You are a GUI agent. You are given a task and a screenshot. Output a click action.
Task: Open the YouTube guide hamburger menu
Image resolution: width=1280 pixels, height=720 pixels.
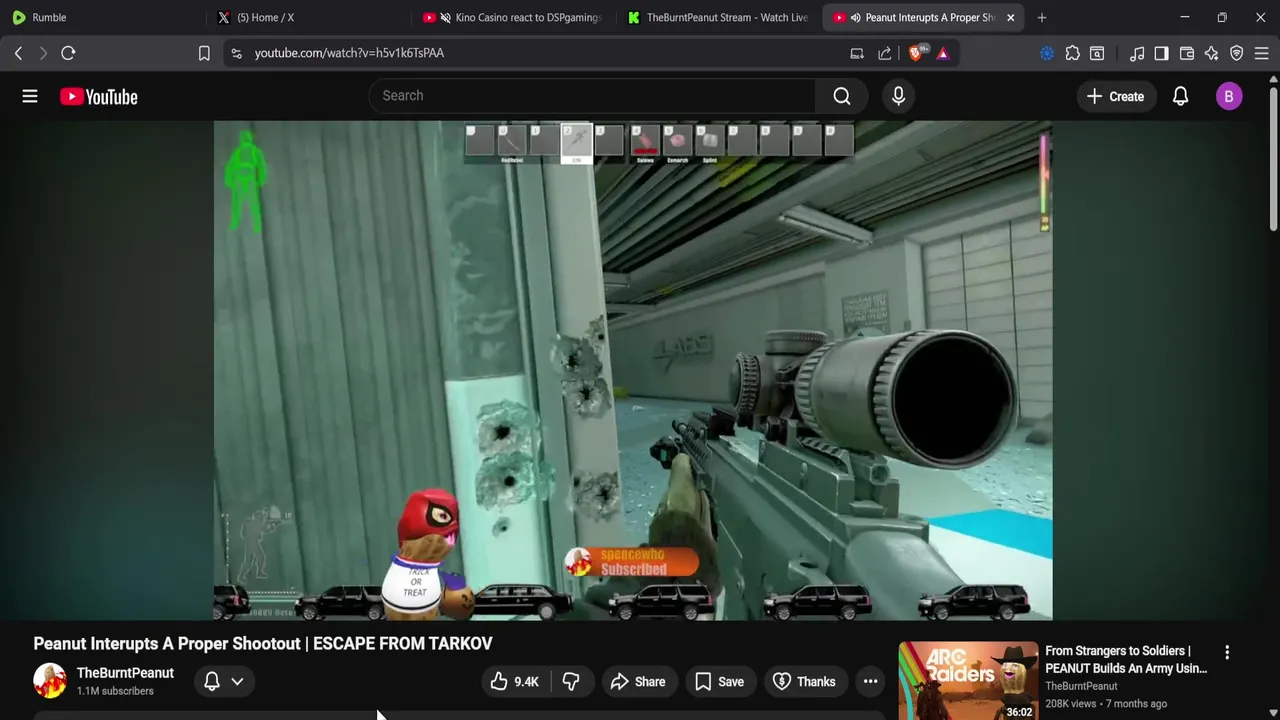tap(30, 96)
